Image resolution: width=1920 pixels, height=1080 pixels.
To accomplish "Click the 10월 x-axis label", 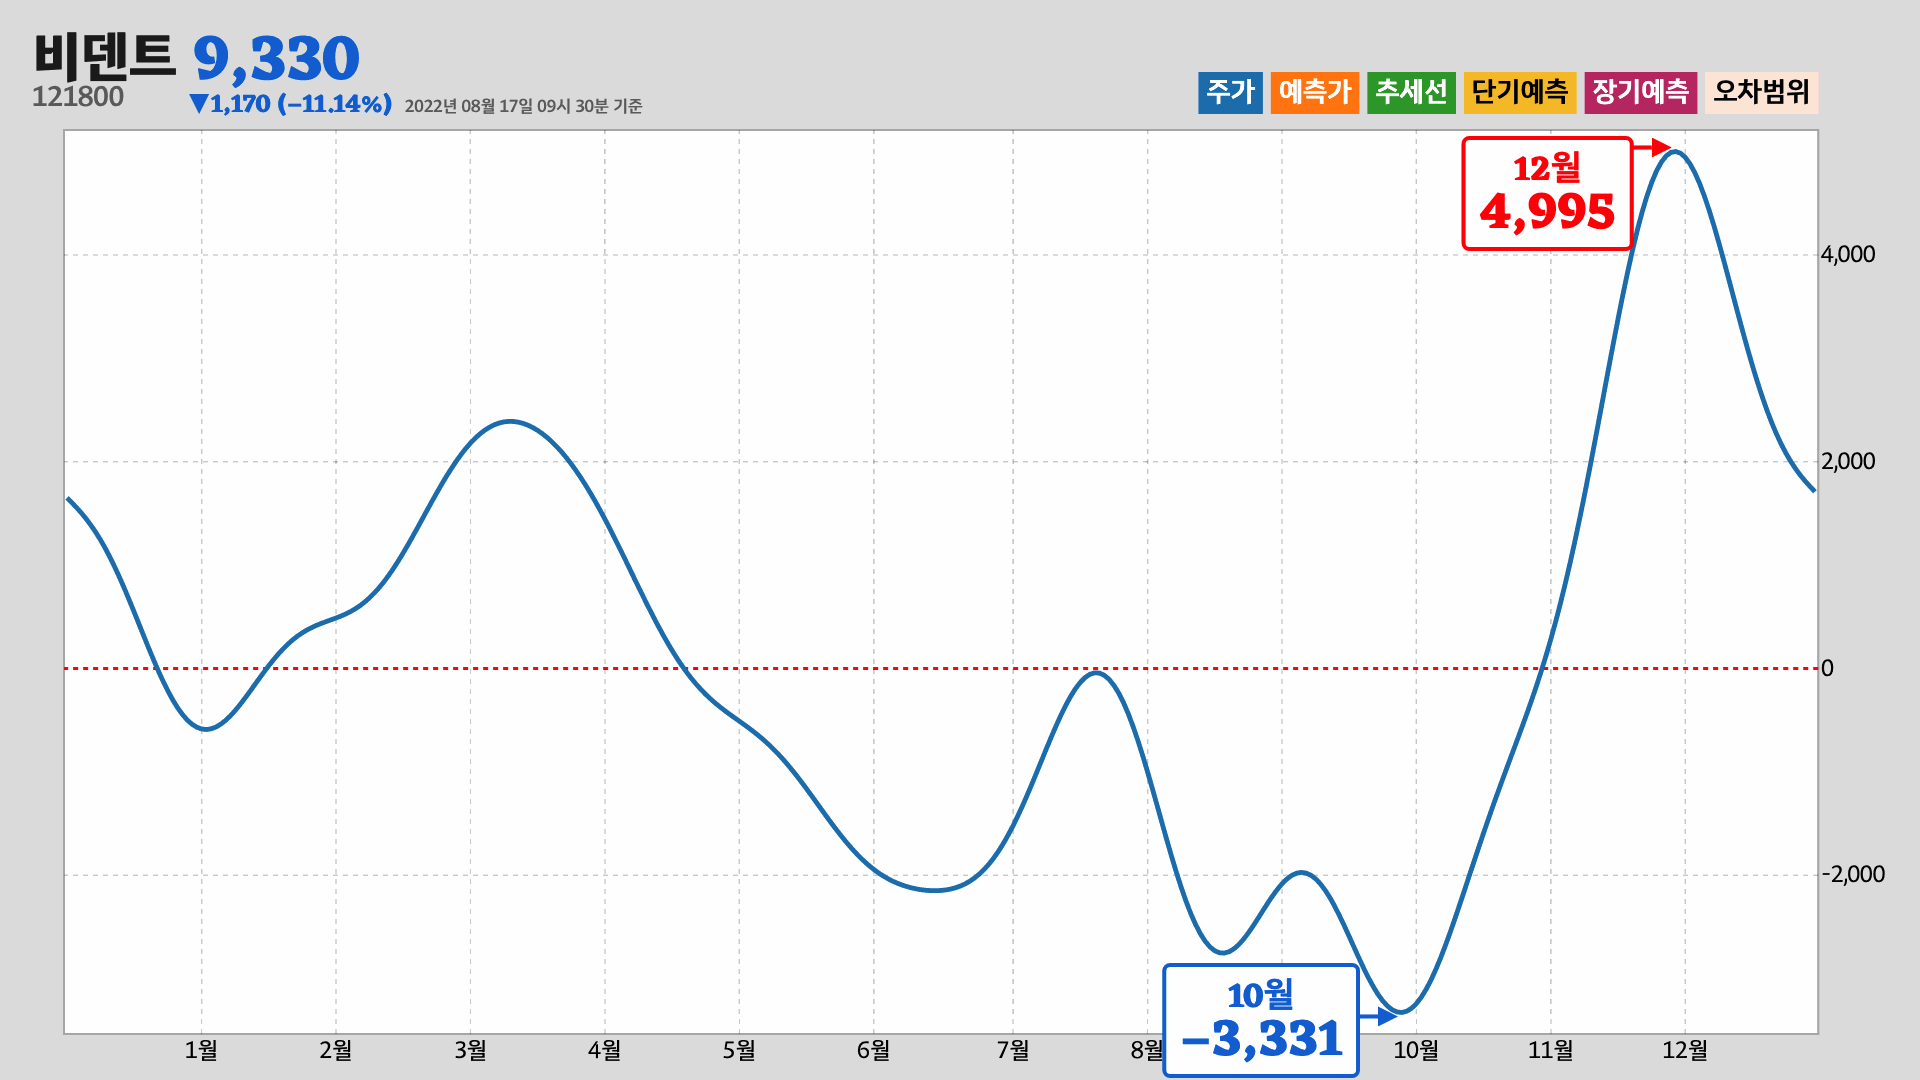I will pyautogui.click(x=1416, y=1050).
